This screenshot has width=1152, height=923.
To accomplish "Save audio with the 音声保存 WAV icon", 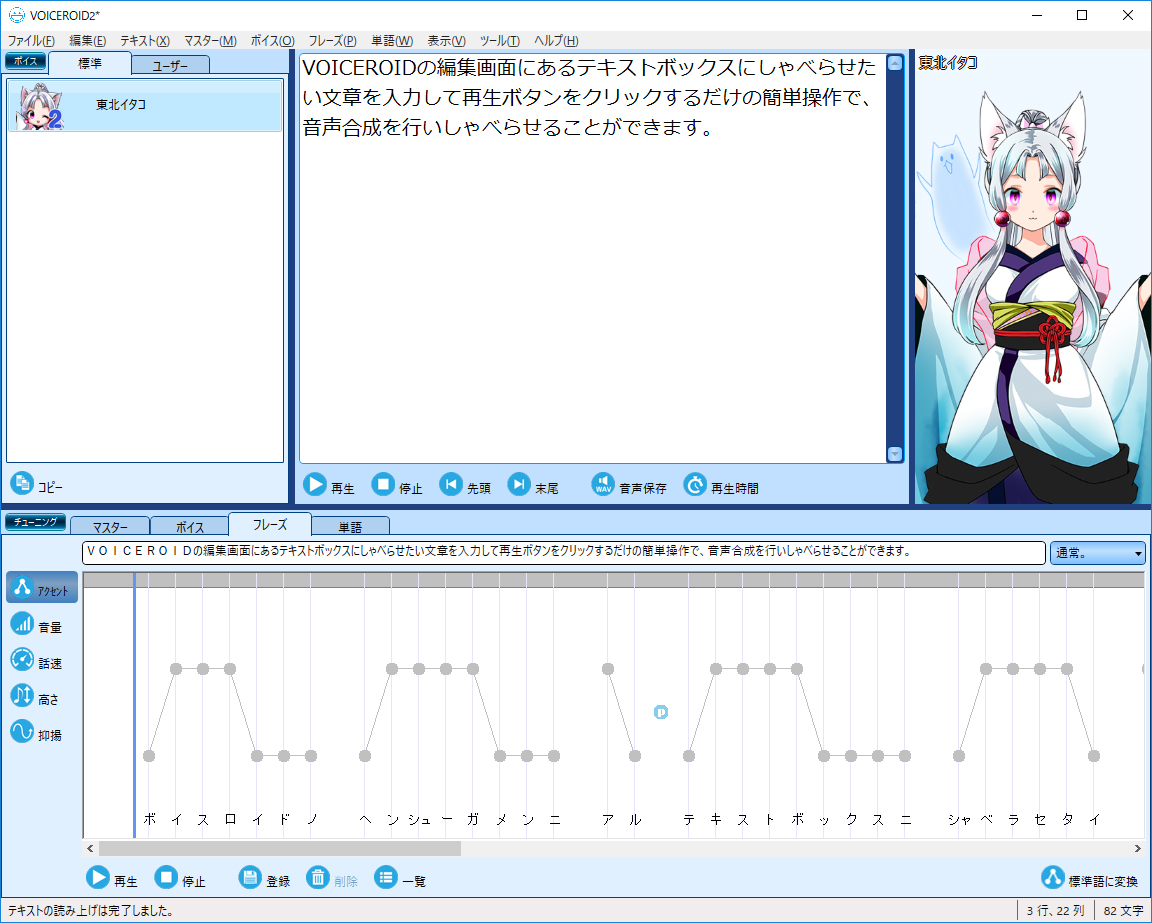I will coord(603,484).
